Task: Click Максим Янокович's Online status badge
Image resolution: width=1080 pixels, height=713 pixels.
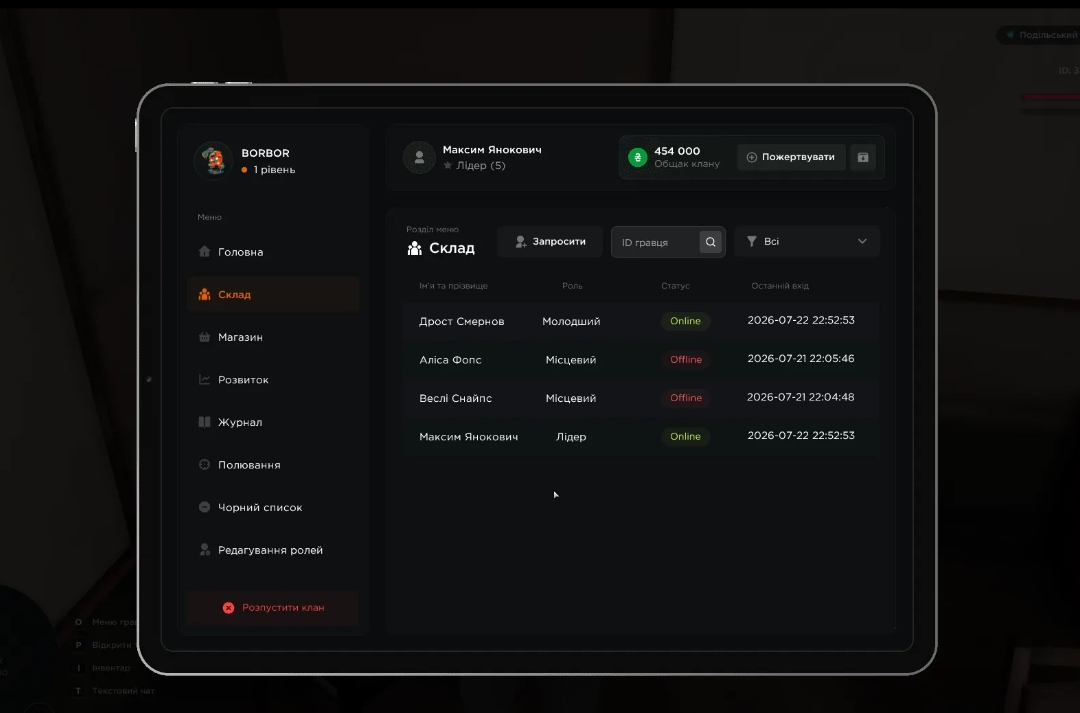Action: [685, 437]
